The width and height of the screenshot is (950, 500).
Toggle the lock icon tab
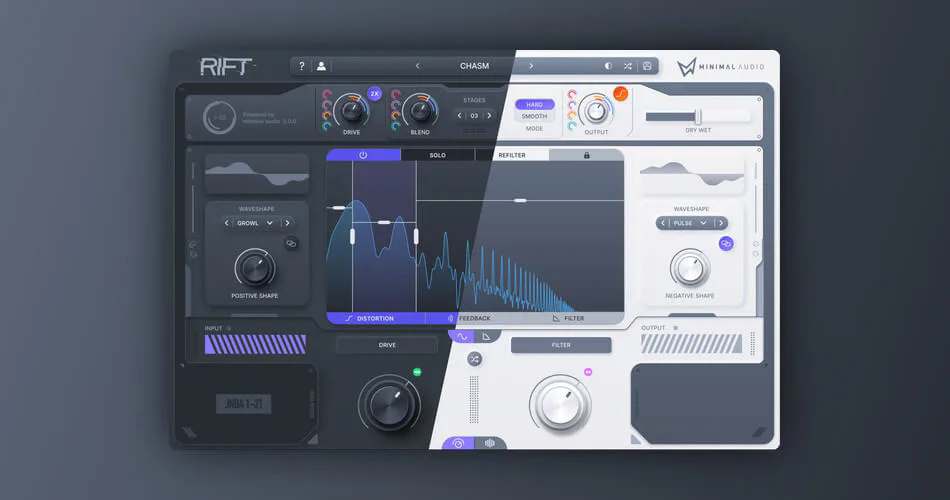586,155
